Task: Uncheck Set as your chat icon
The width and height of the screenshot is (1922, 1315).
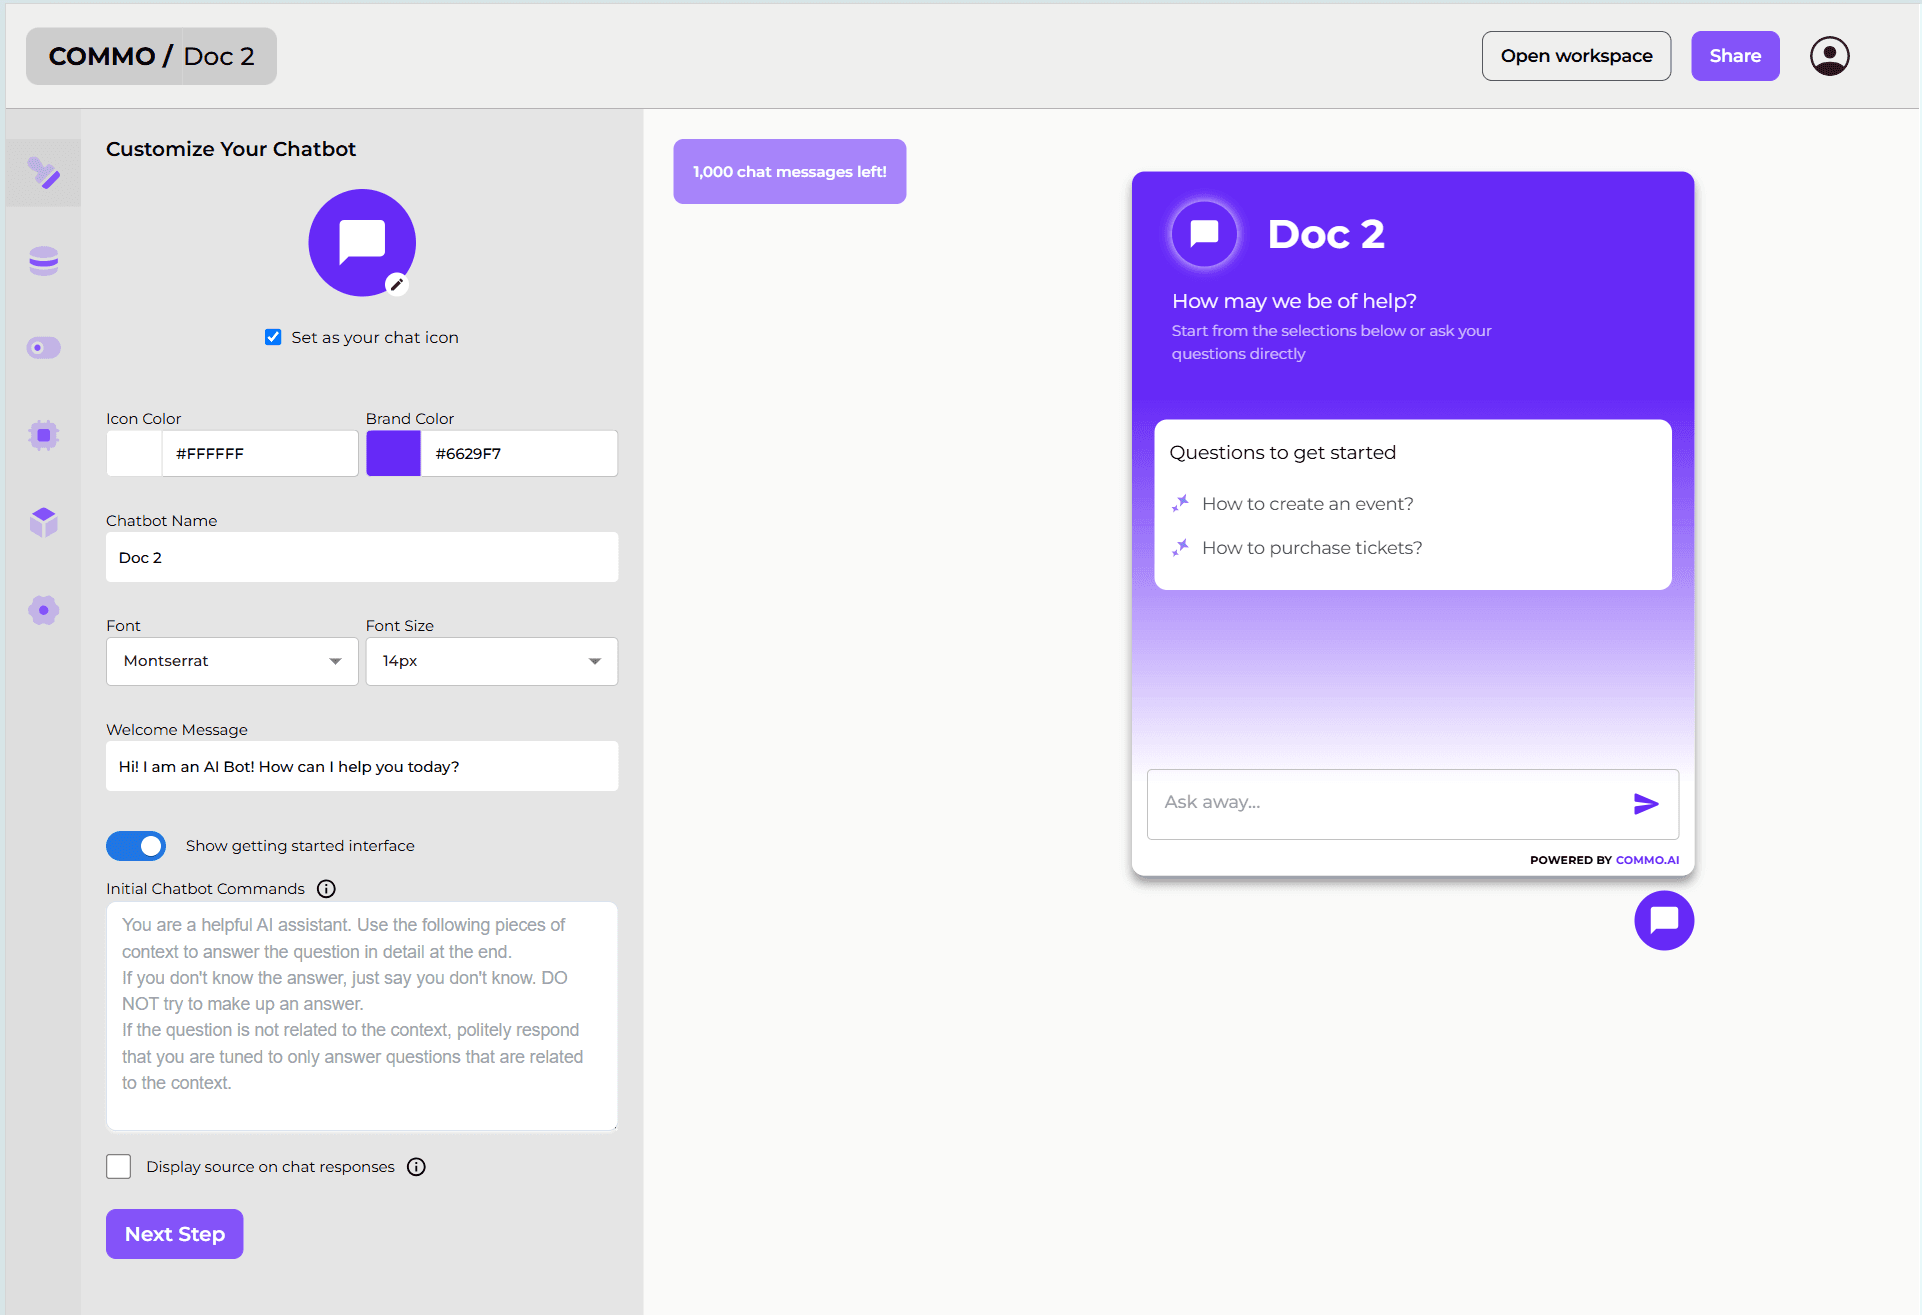Action: click(x=273, y=337)
